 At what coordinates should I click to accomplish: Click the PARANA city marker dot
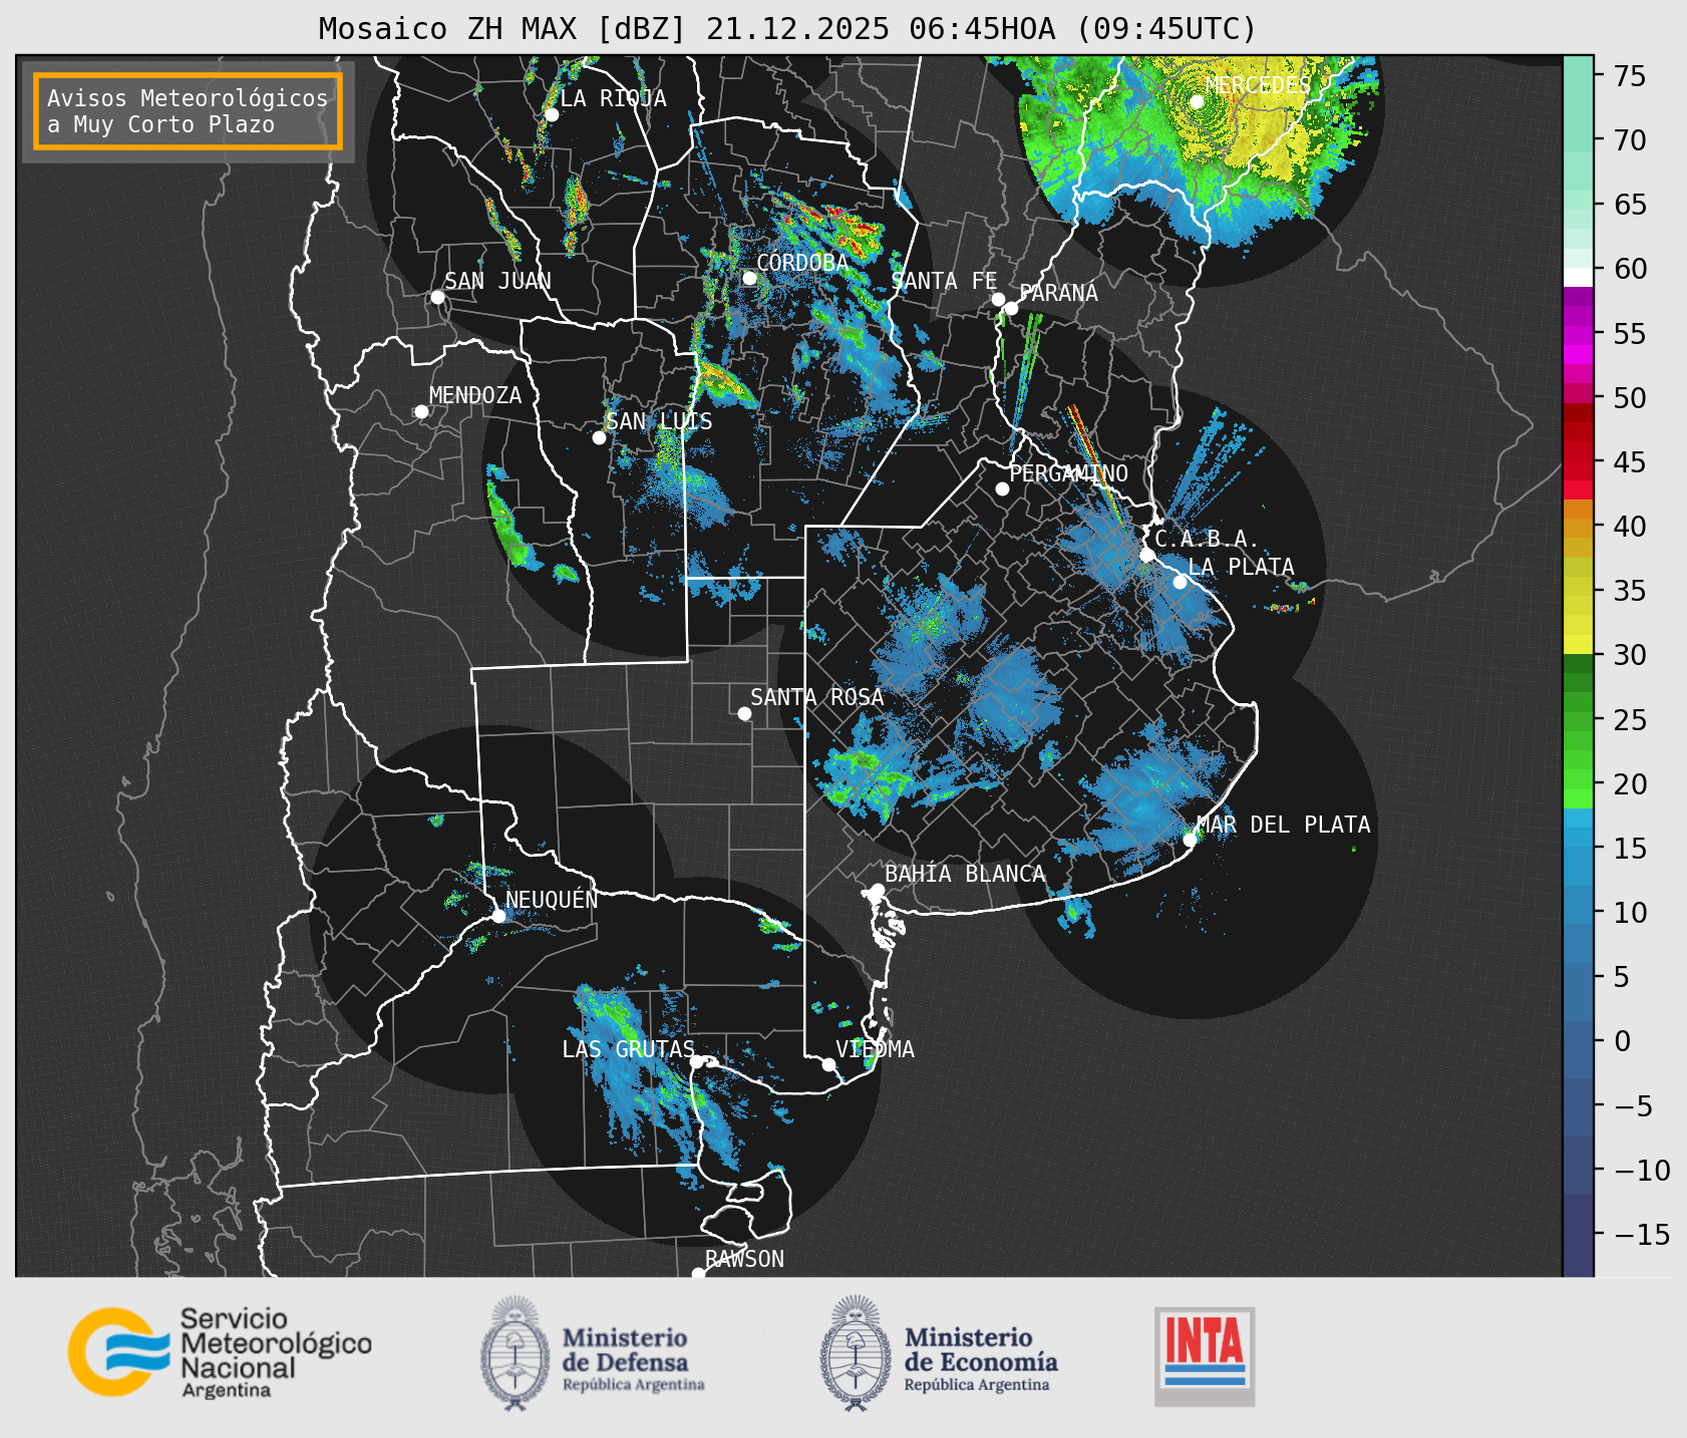(x=1011, y=308)
